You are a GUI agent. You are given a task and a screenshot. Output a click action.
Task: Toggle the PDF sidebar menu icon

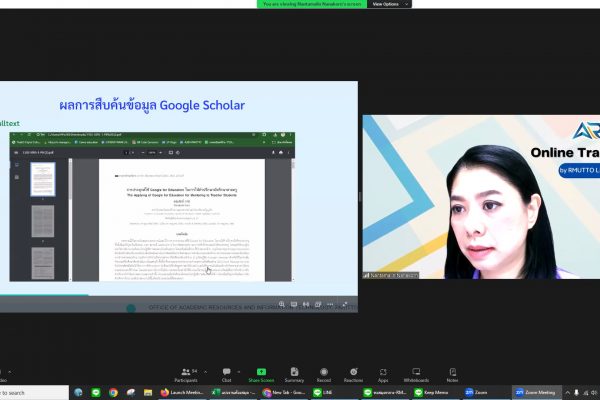click(x=16, y=152)
